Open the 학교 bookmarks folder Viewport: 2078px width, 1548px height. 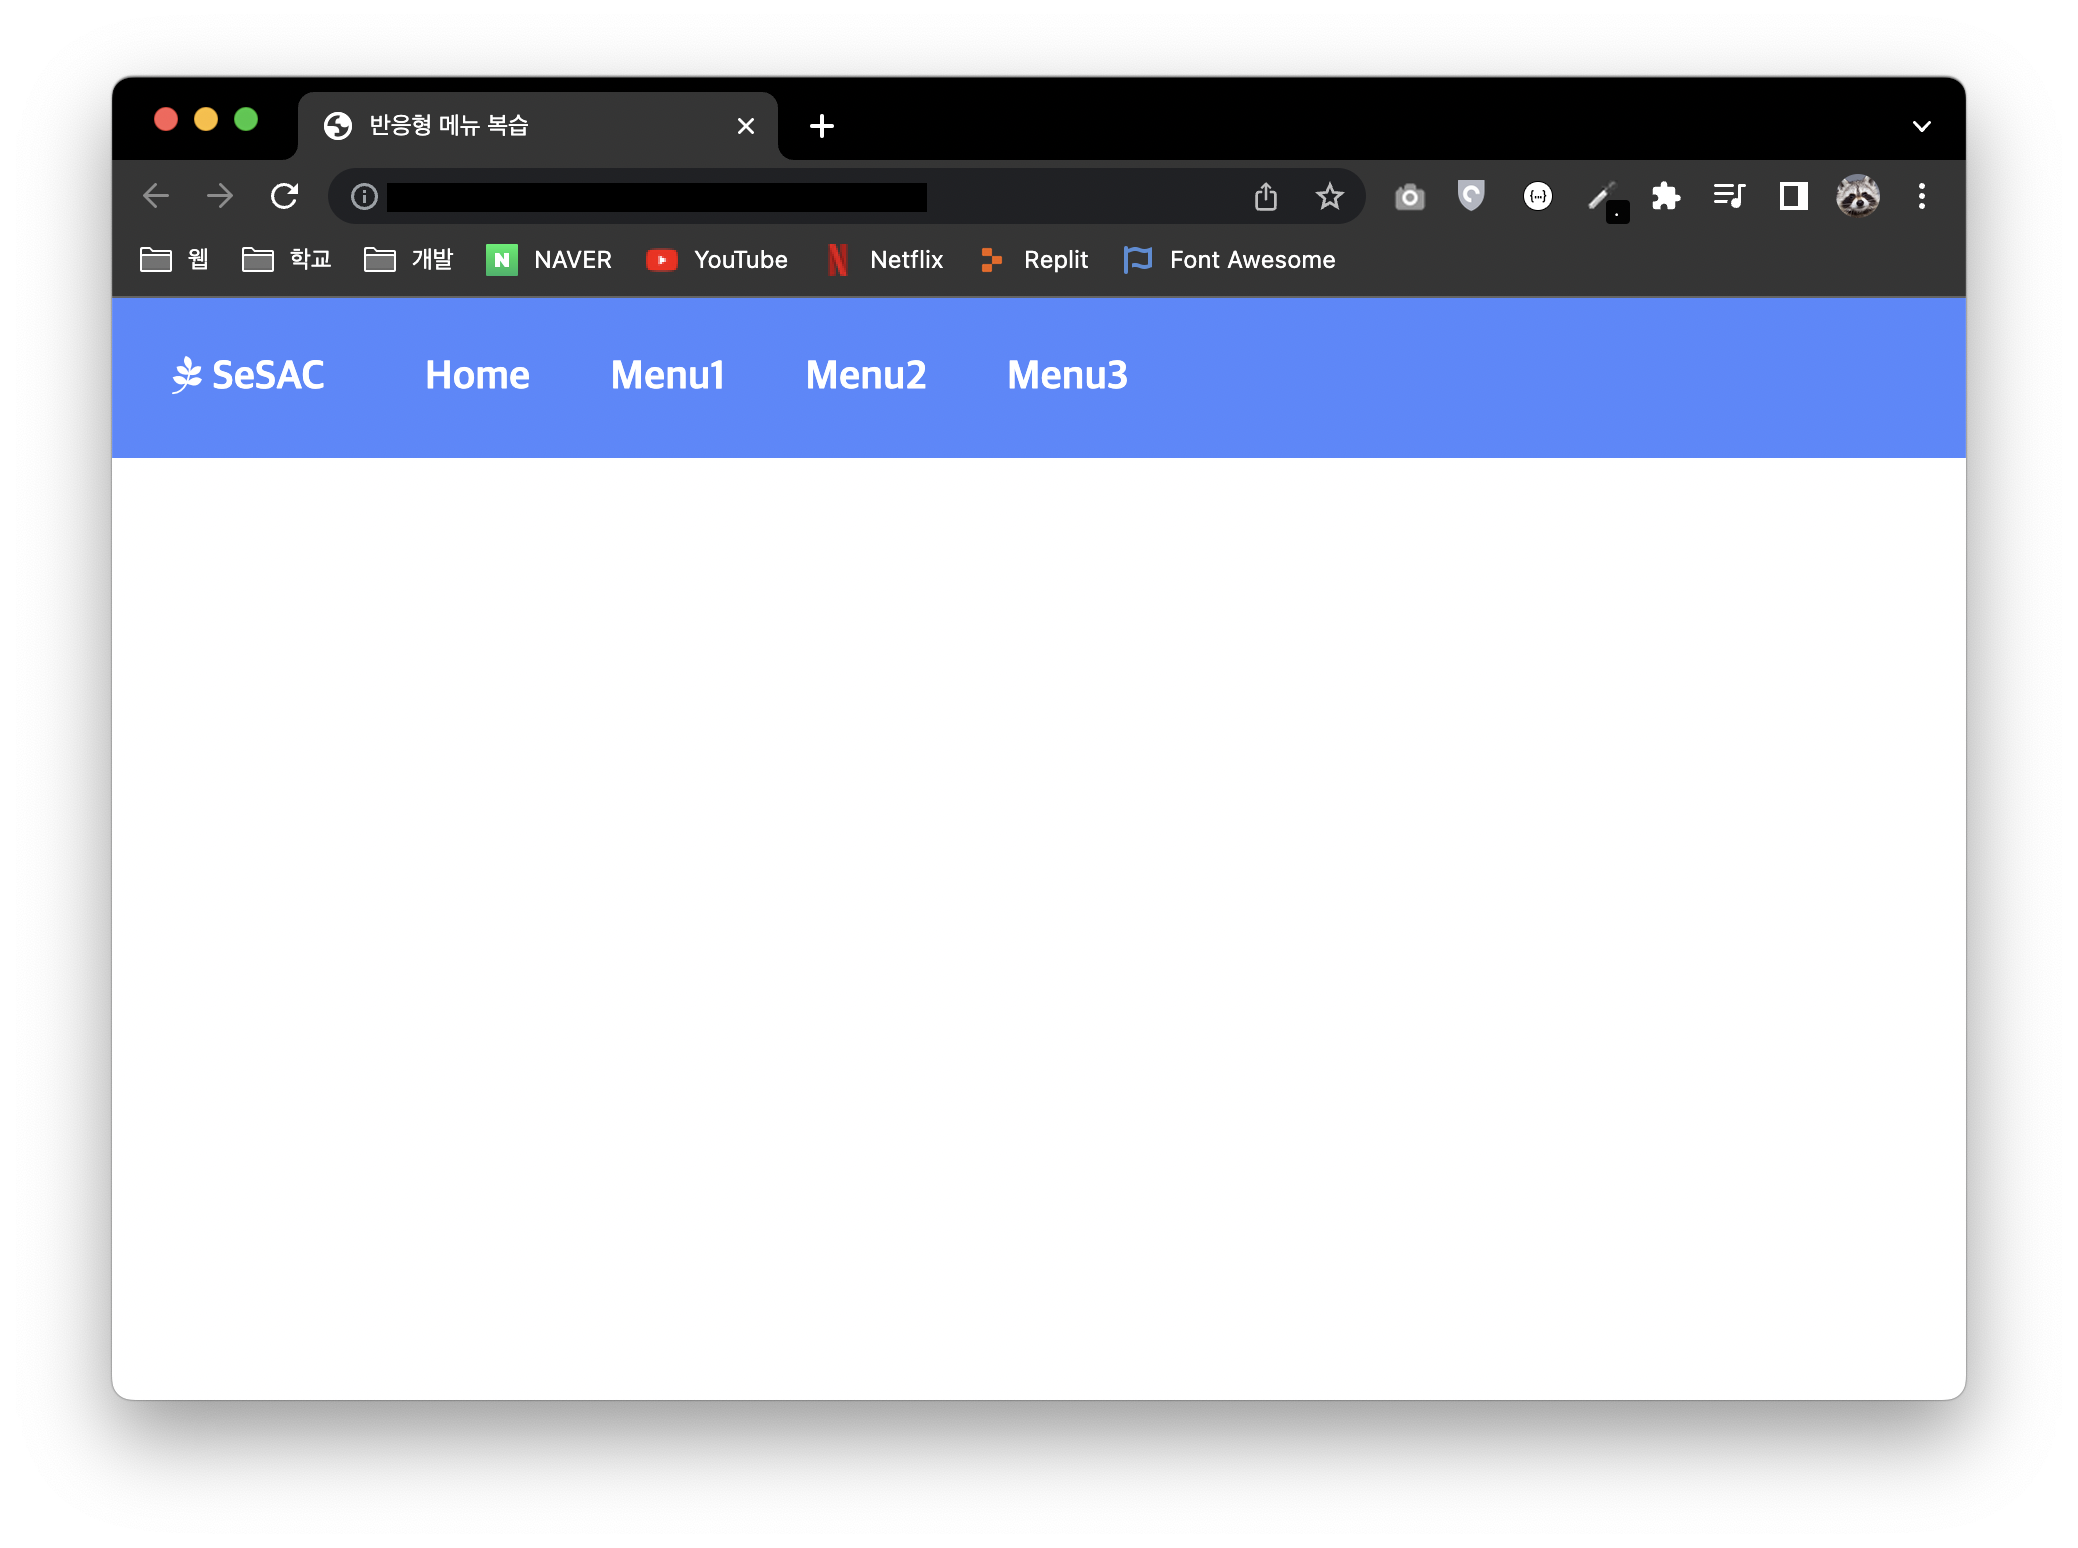coord(287,260)
